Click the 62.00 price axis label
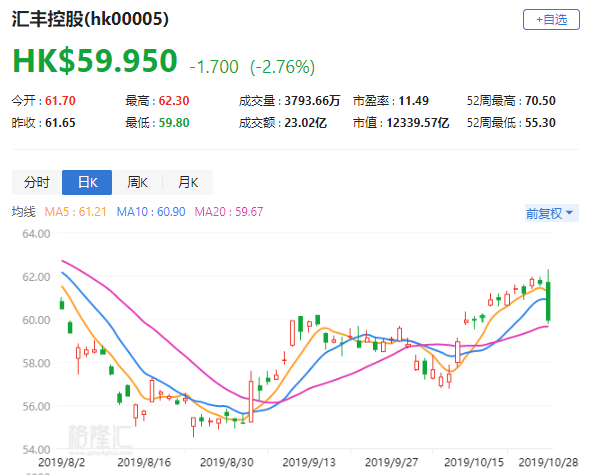Image resolution: width=589 pixels, height=475 pixels. (36, 277)
